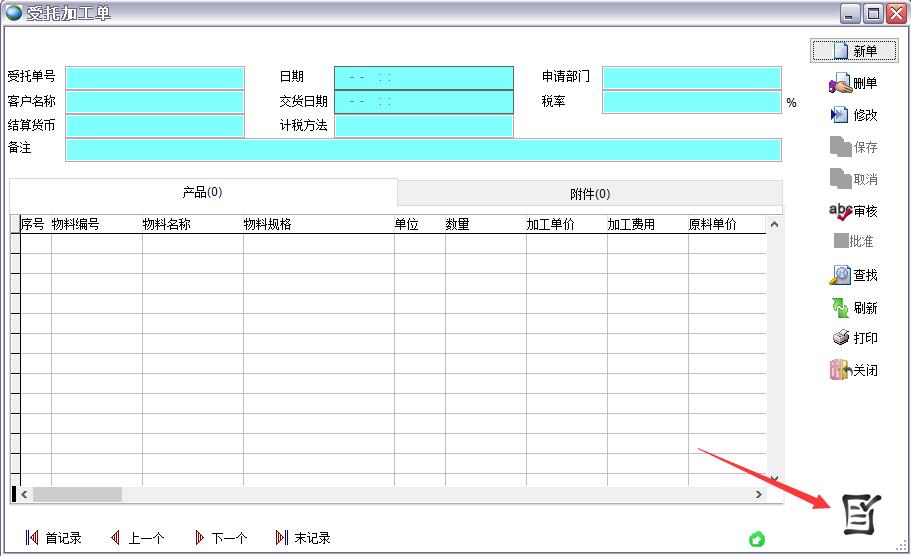Click the 备注 remarks input field
This screenshot has width=911, height=556.
click(x=423, y=150)
